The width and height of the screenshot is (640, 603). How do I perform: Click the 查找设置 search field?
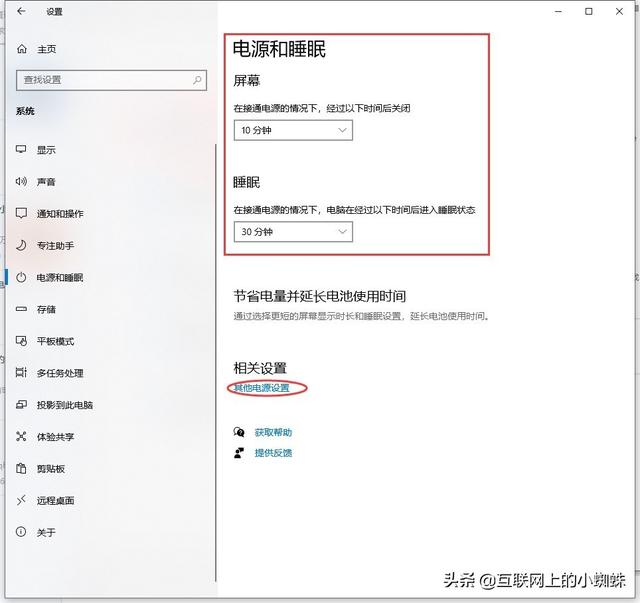click(111, 80)
